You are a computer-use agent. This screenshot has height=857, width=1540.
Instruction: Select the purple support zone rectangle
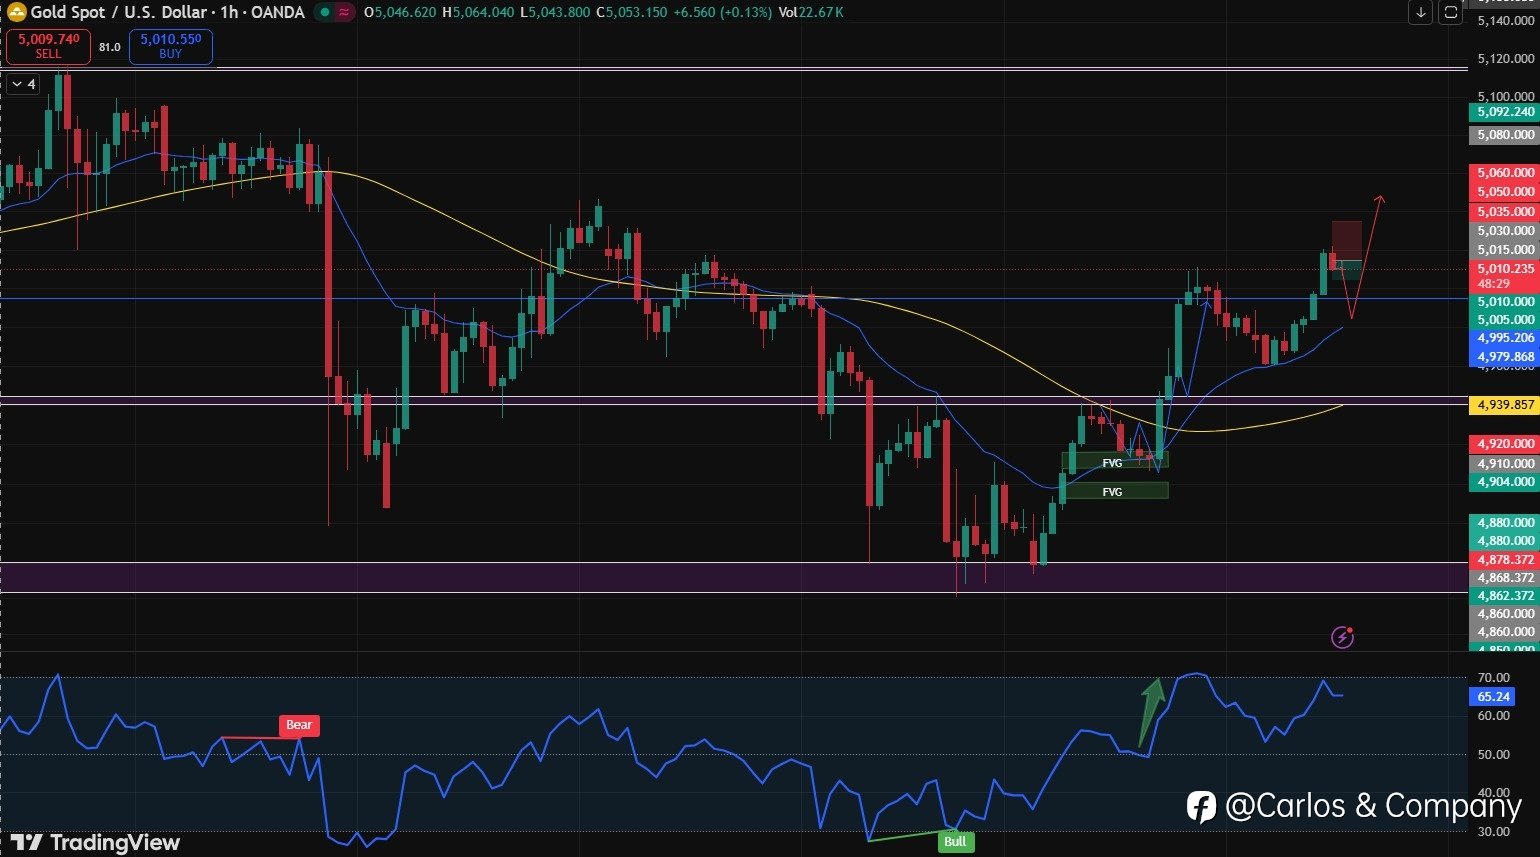point(734,577)
